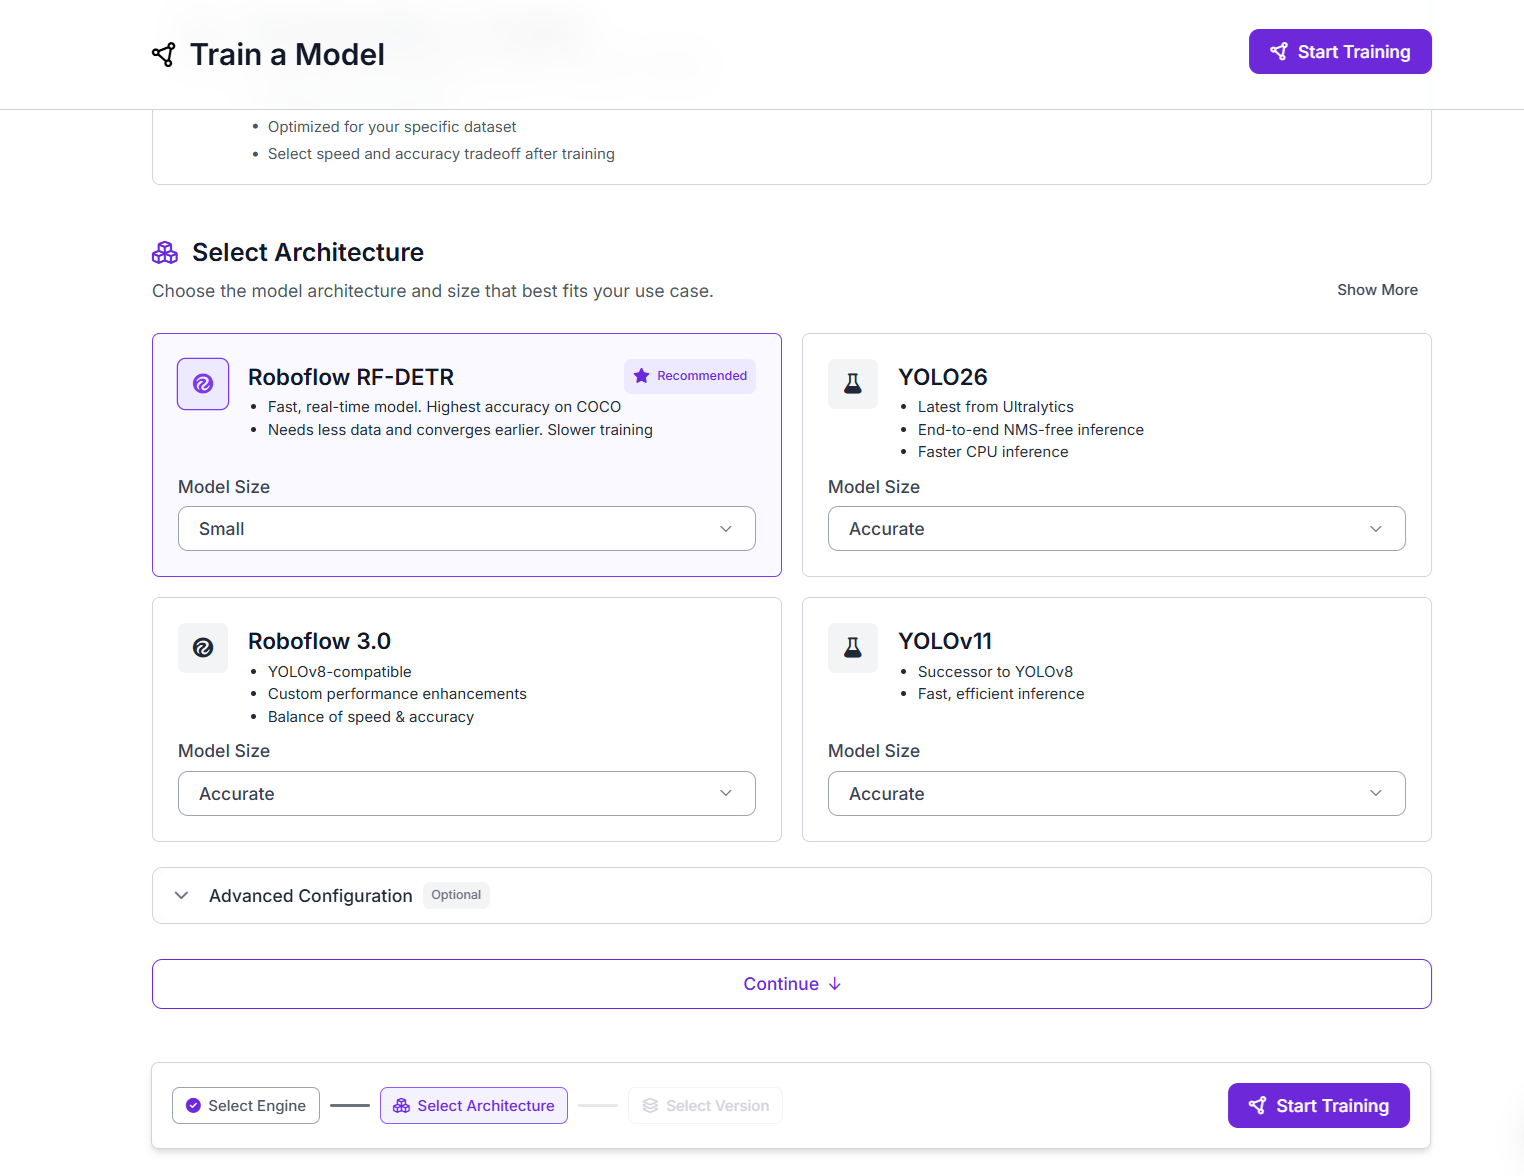This screenshot has height=1176, width=1524.
Task: Click 'Optimized for your specific dataset' text
Action: point(392,127)
